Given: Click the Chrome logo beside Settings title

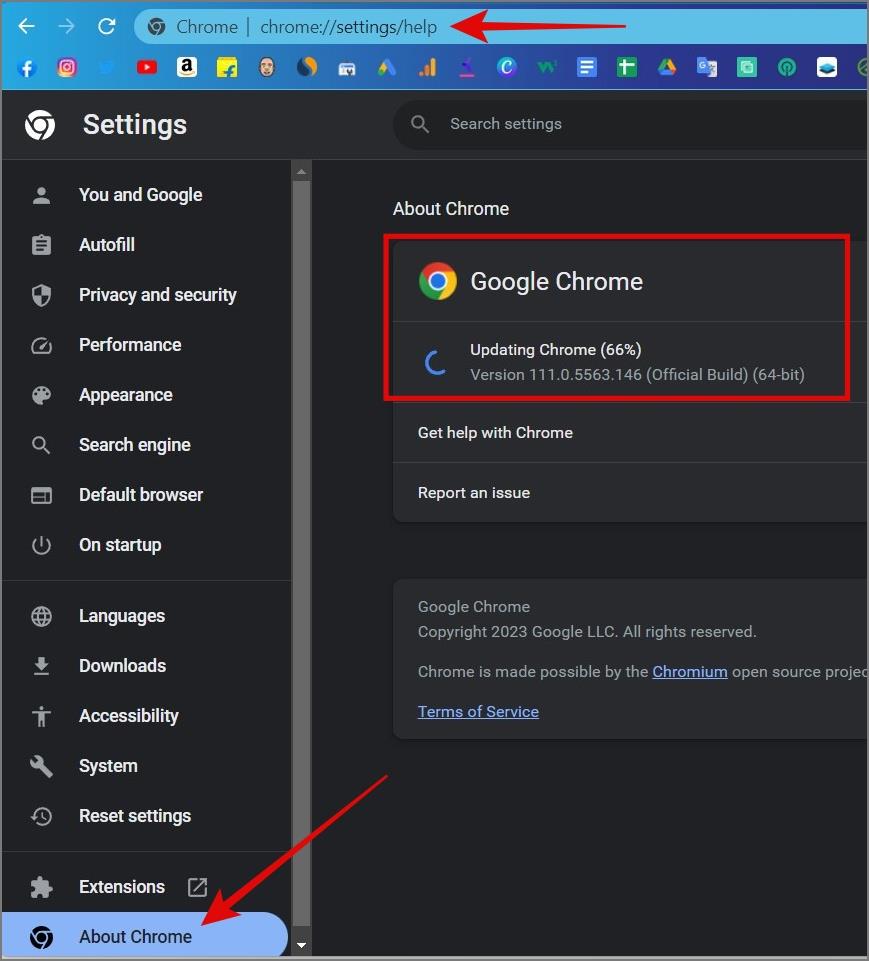Looking at the screenshot, I should (40, 125).
